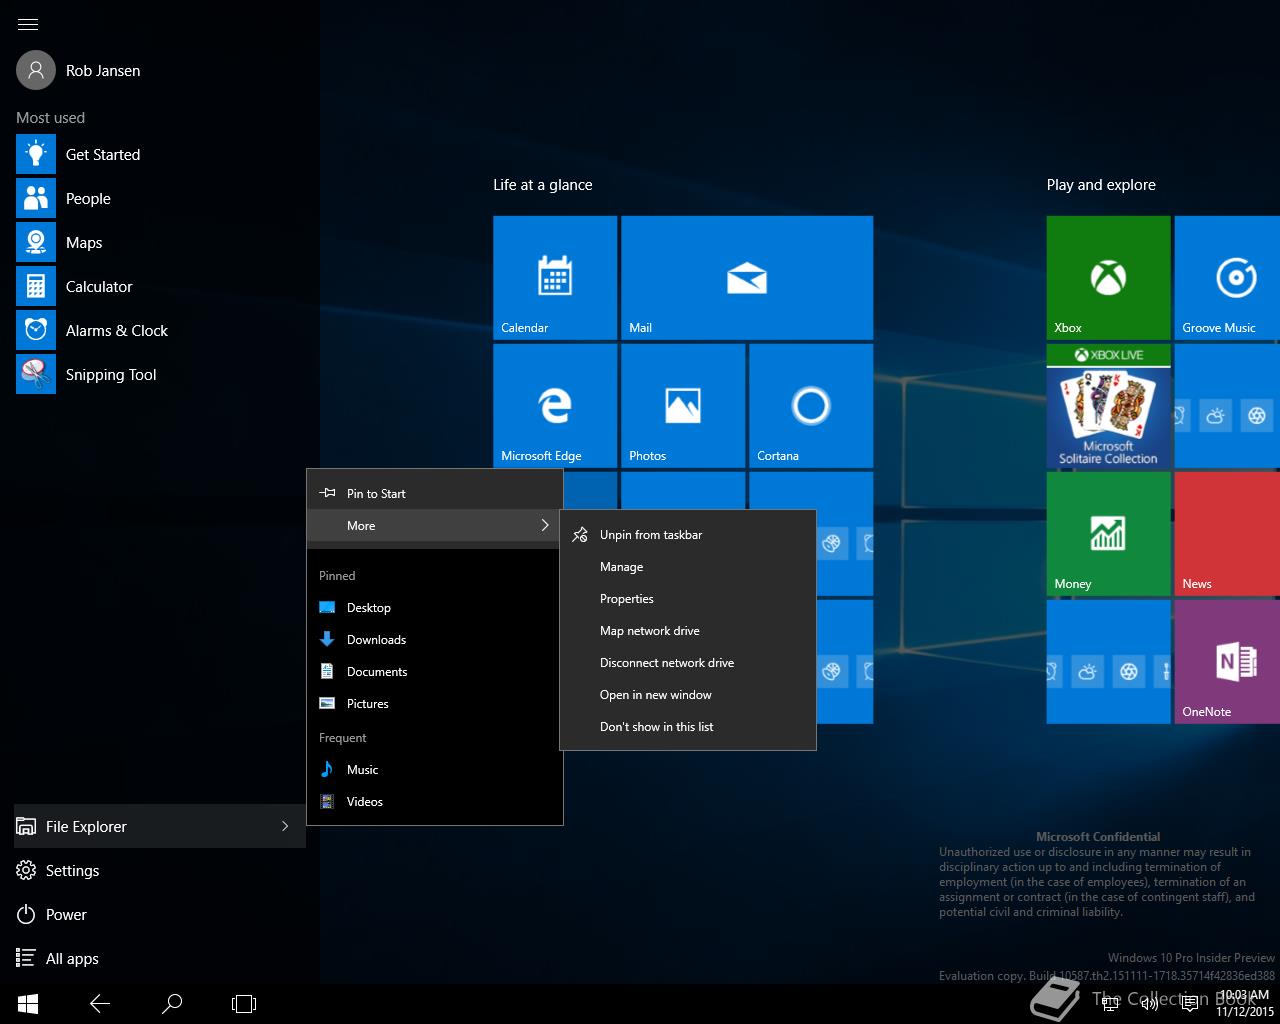Screen dimensions: 1280x1024
Task: Click the Windows Start button
Action: coord(28,1003)
